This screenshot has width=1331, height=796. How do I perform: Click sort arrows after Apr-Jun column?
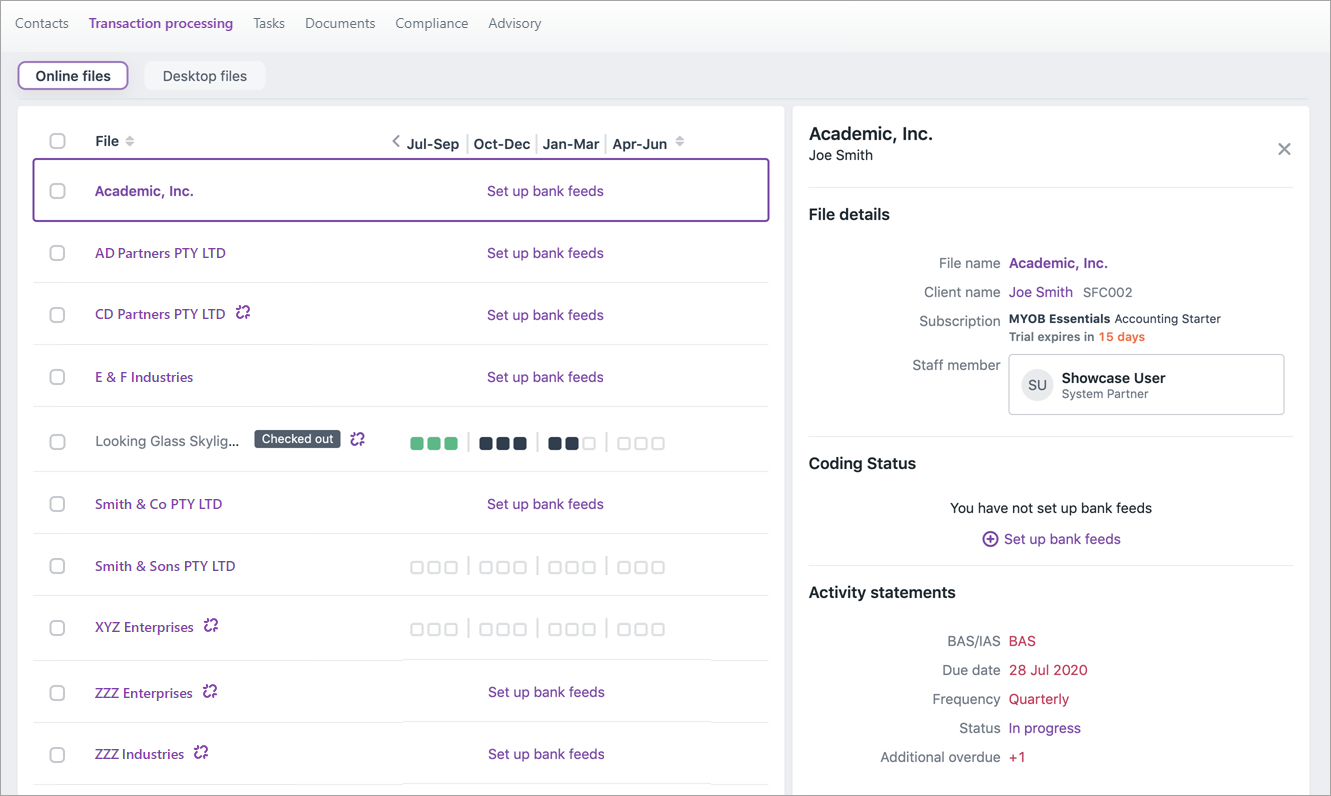pos(680,142)
